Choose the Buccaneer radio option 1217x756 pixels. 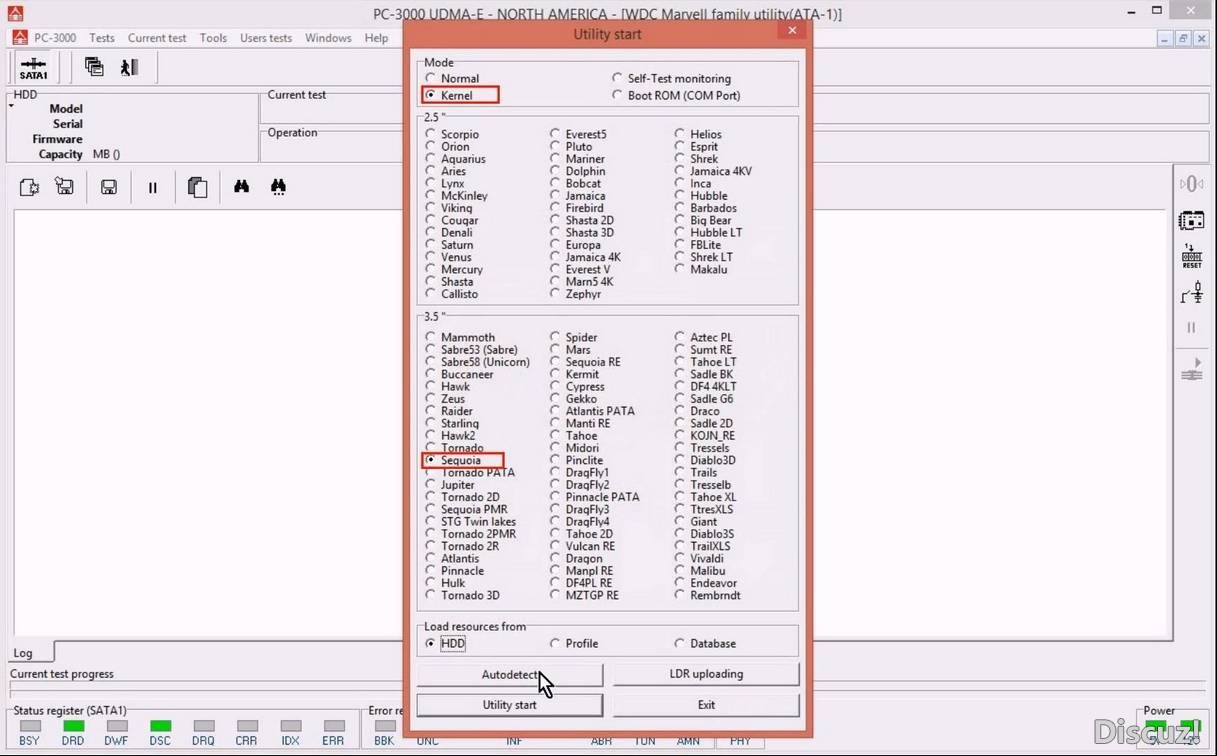click(x=431, y=374)
